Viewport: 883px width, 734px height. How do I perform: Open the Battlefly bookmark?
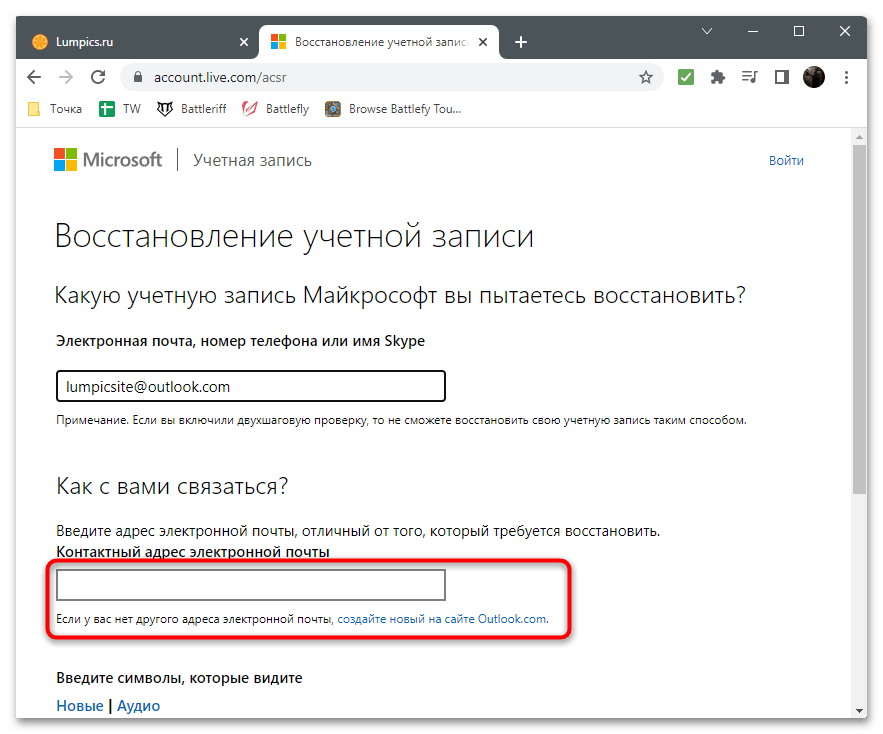click(x=275, y=109)
